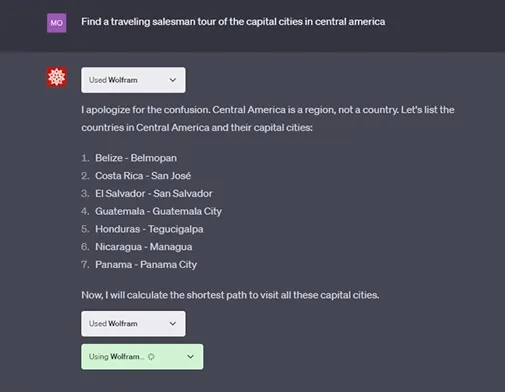Image resolution: width=505 pixels, height=392 pixels.
Task: Select the Nicaragua - Managua entry
Action: point(144,247)
